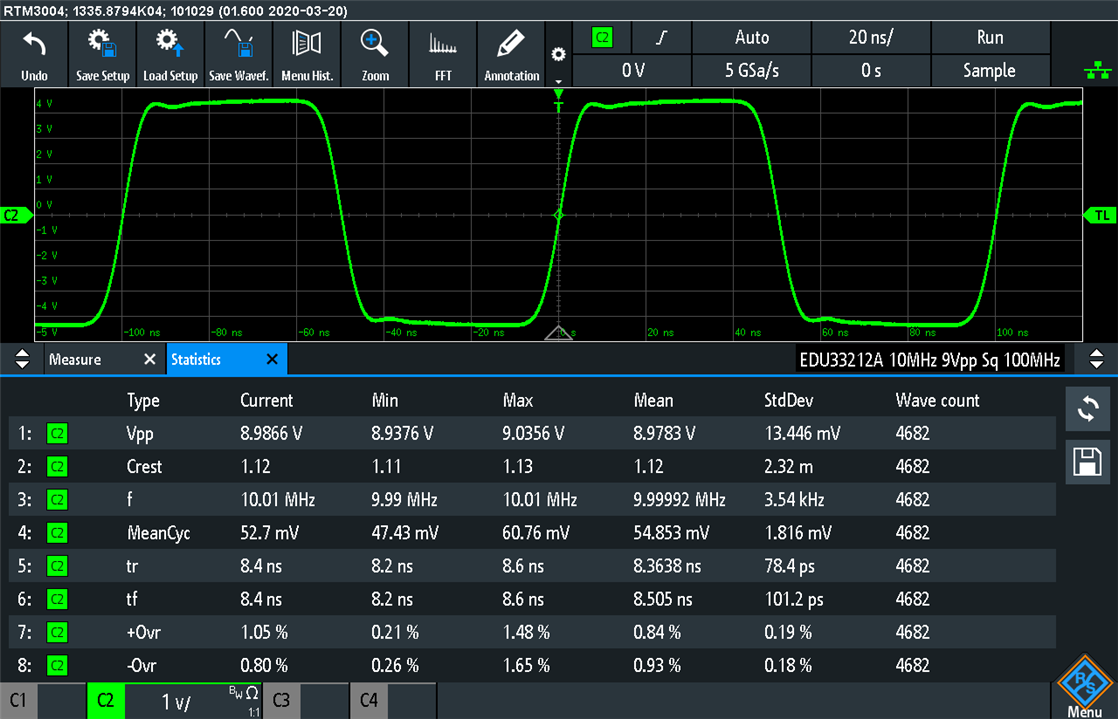Viewport: 1118px width, 719px height.
Task: Select the 1.65 % max -Ovr value
Action: click(x=526, y=666)
